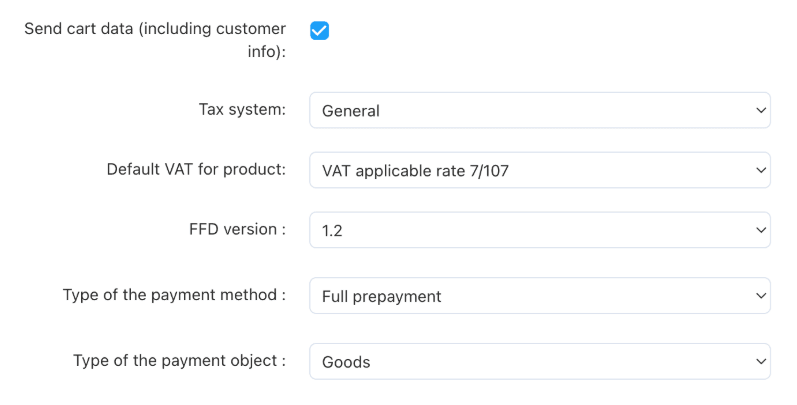
Task: Open the Type of the payment method dropdown
Action: (539, 296)
